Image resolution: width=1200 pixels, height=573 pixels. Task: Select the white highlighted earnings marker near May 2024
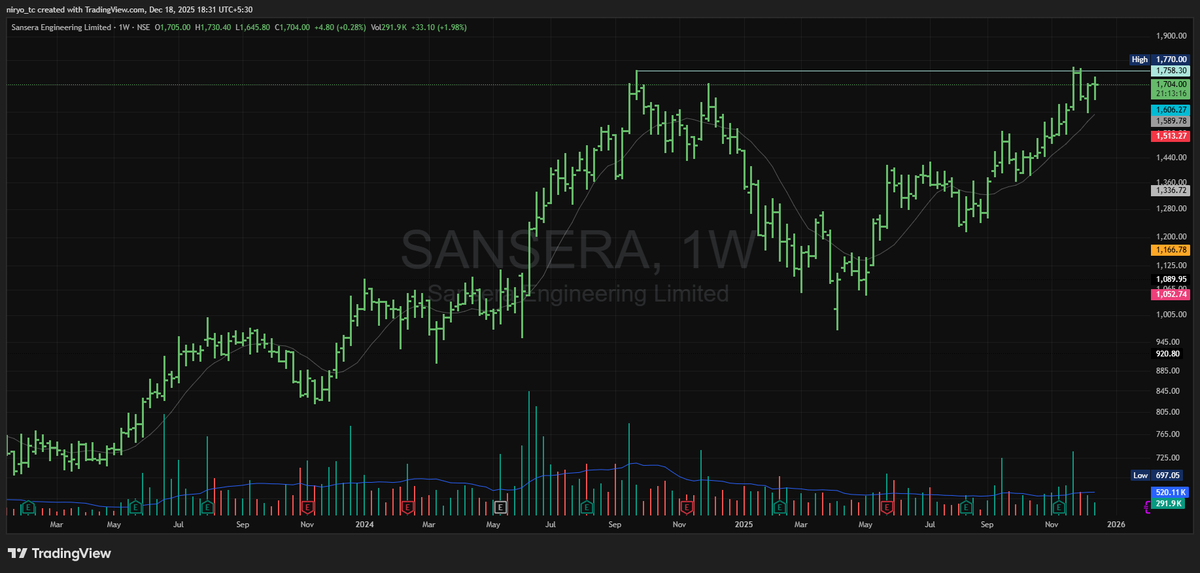coord(500,507)
